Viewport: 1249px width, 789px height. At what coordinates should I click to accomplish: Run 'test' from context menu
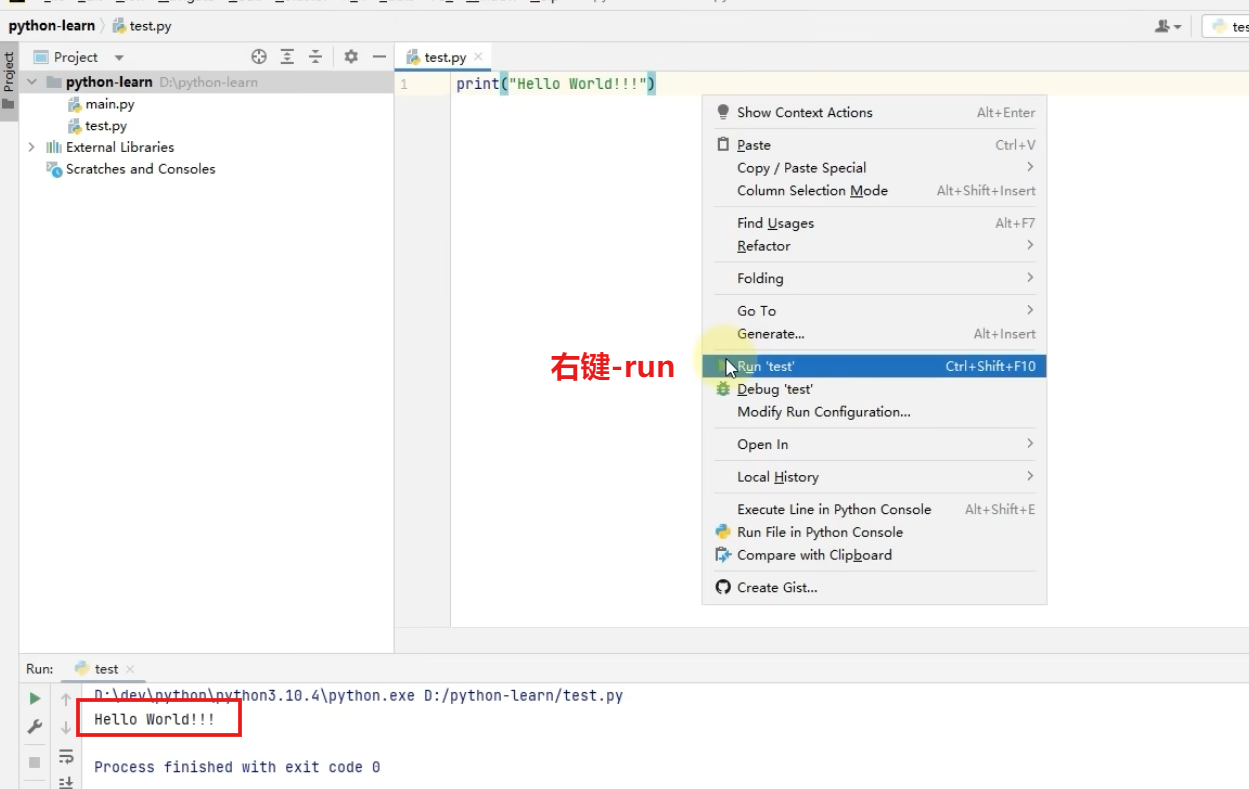[874, 366]
